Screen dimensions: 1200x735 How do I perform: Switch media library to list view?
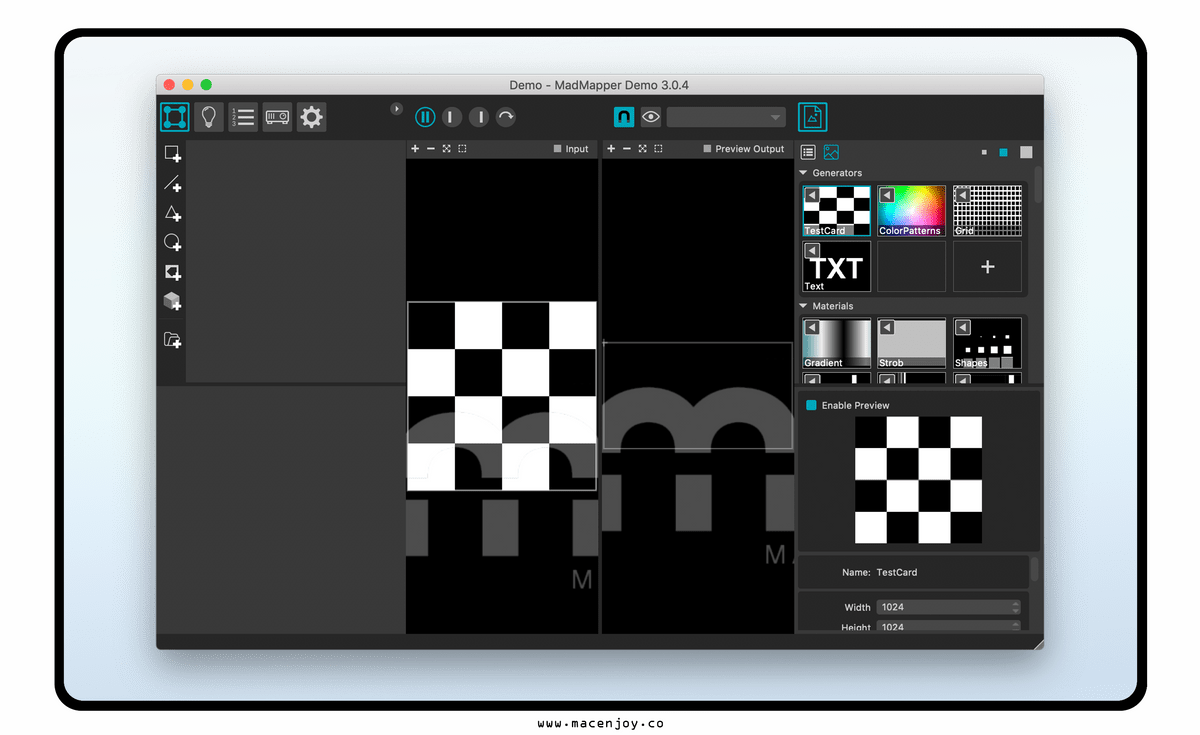[808, 152]
